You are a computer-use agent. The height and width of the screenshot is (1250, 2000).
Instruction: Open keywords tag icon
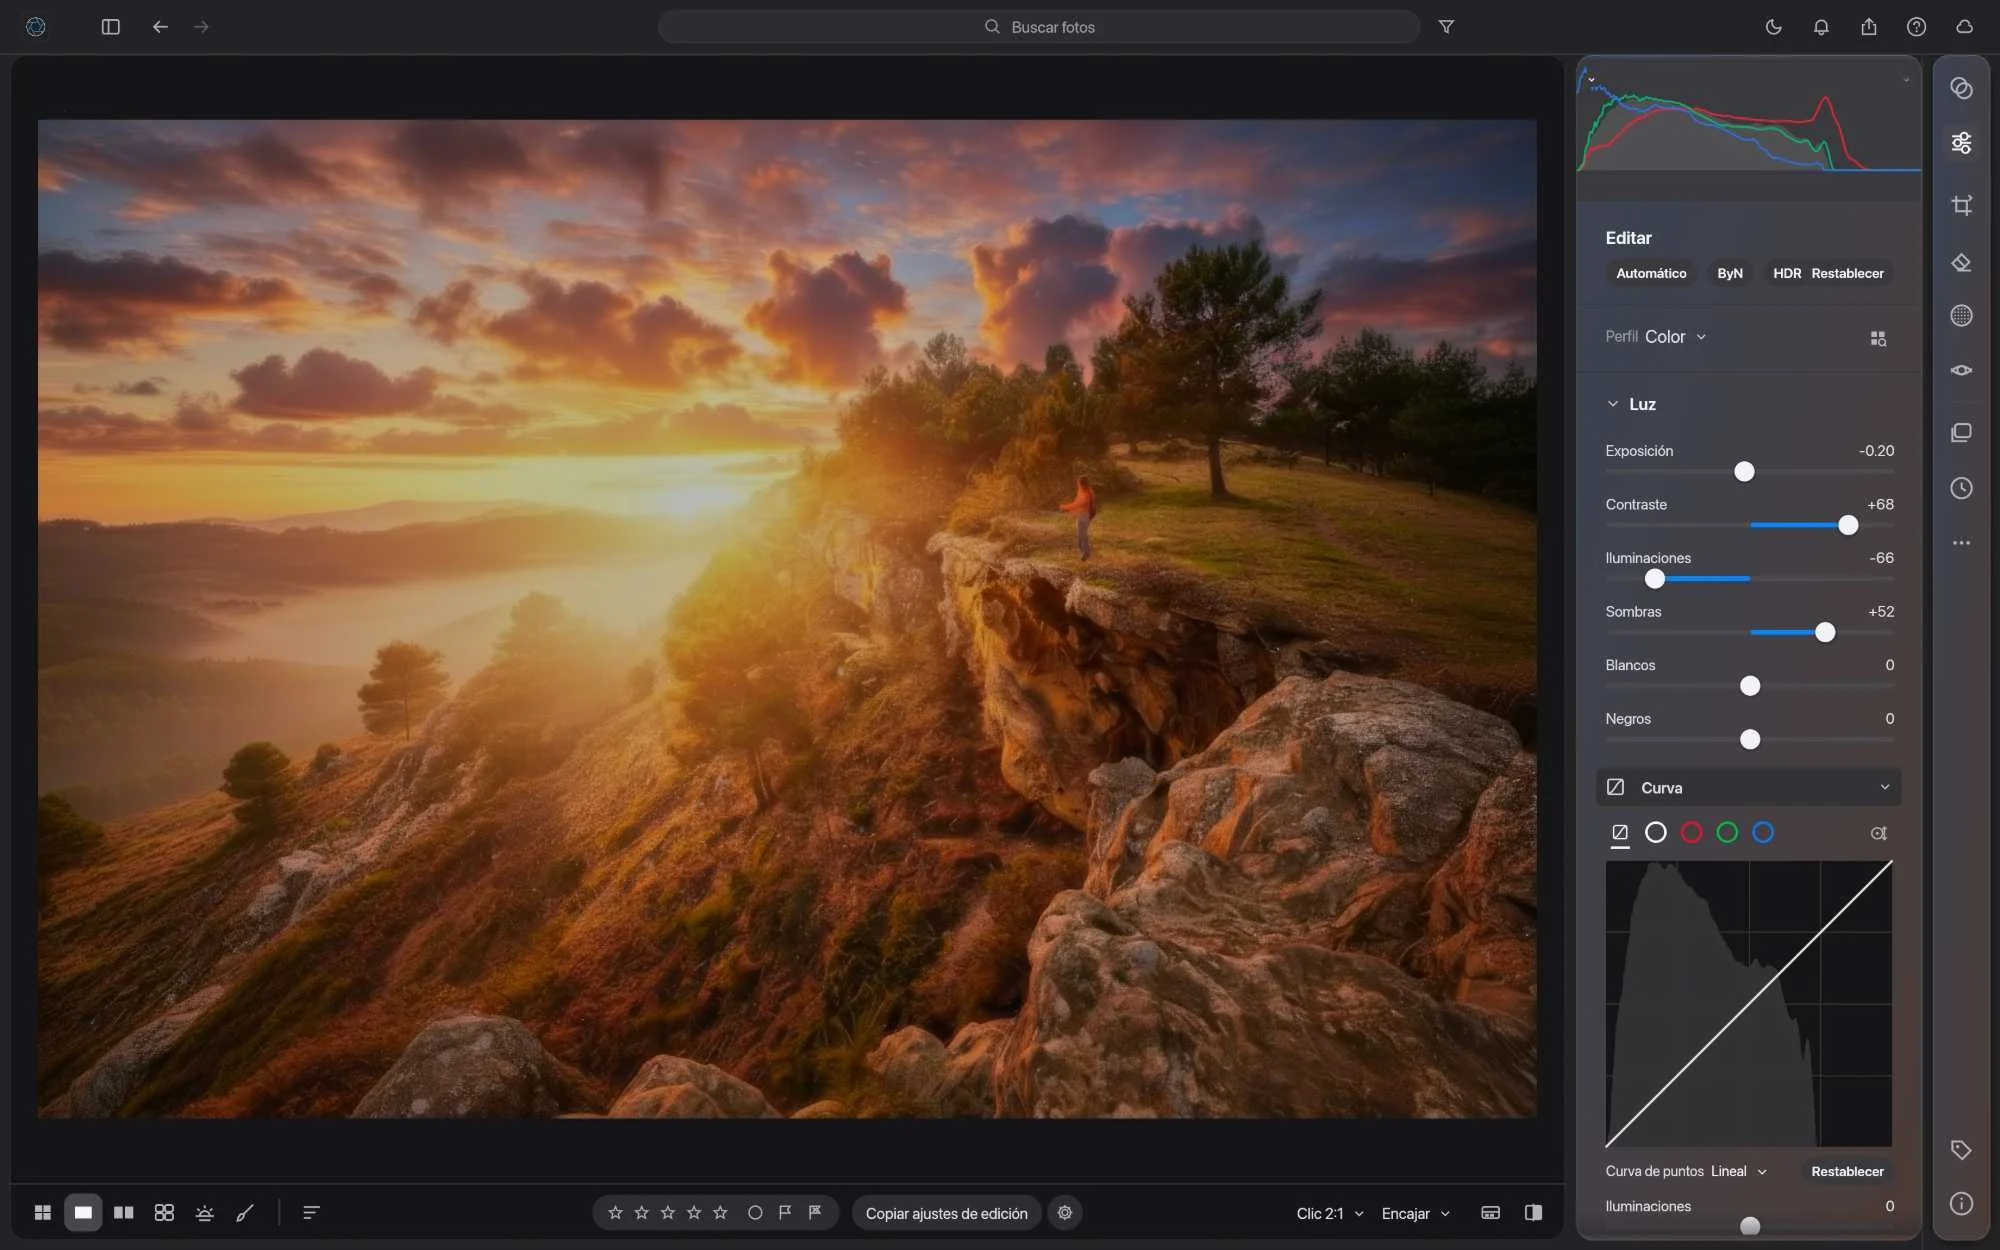1961,1150
